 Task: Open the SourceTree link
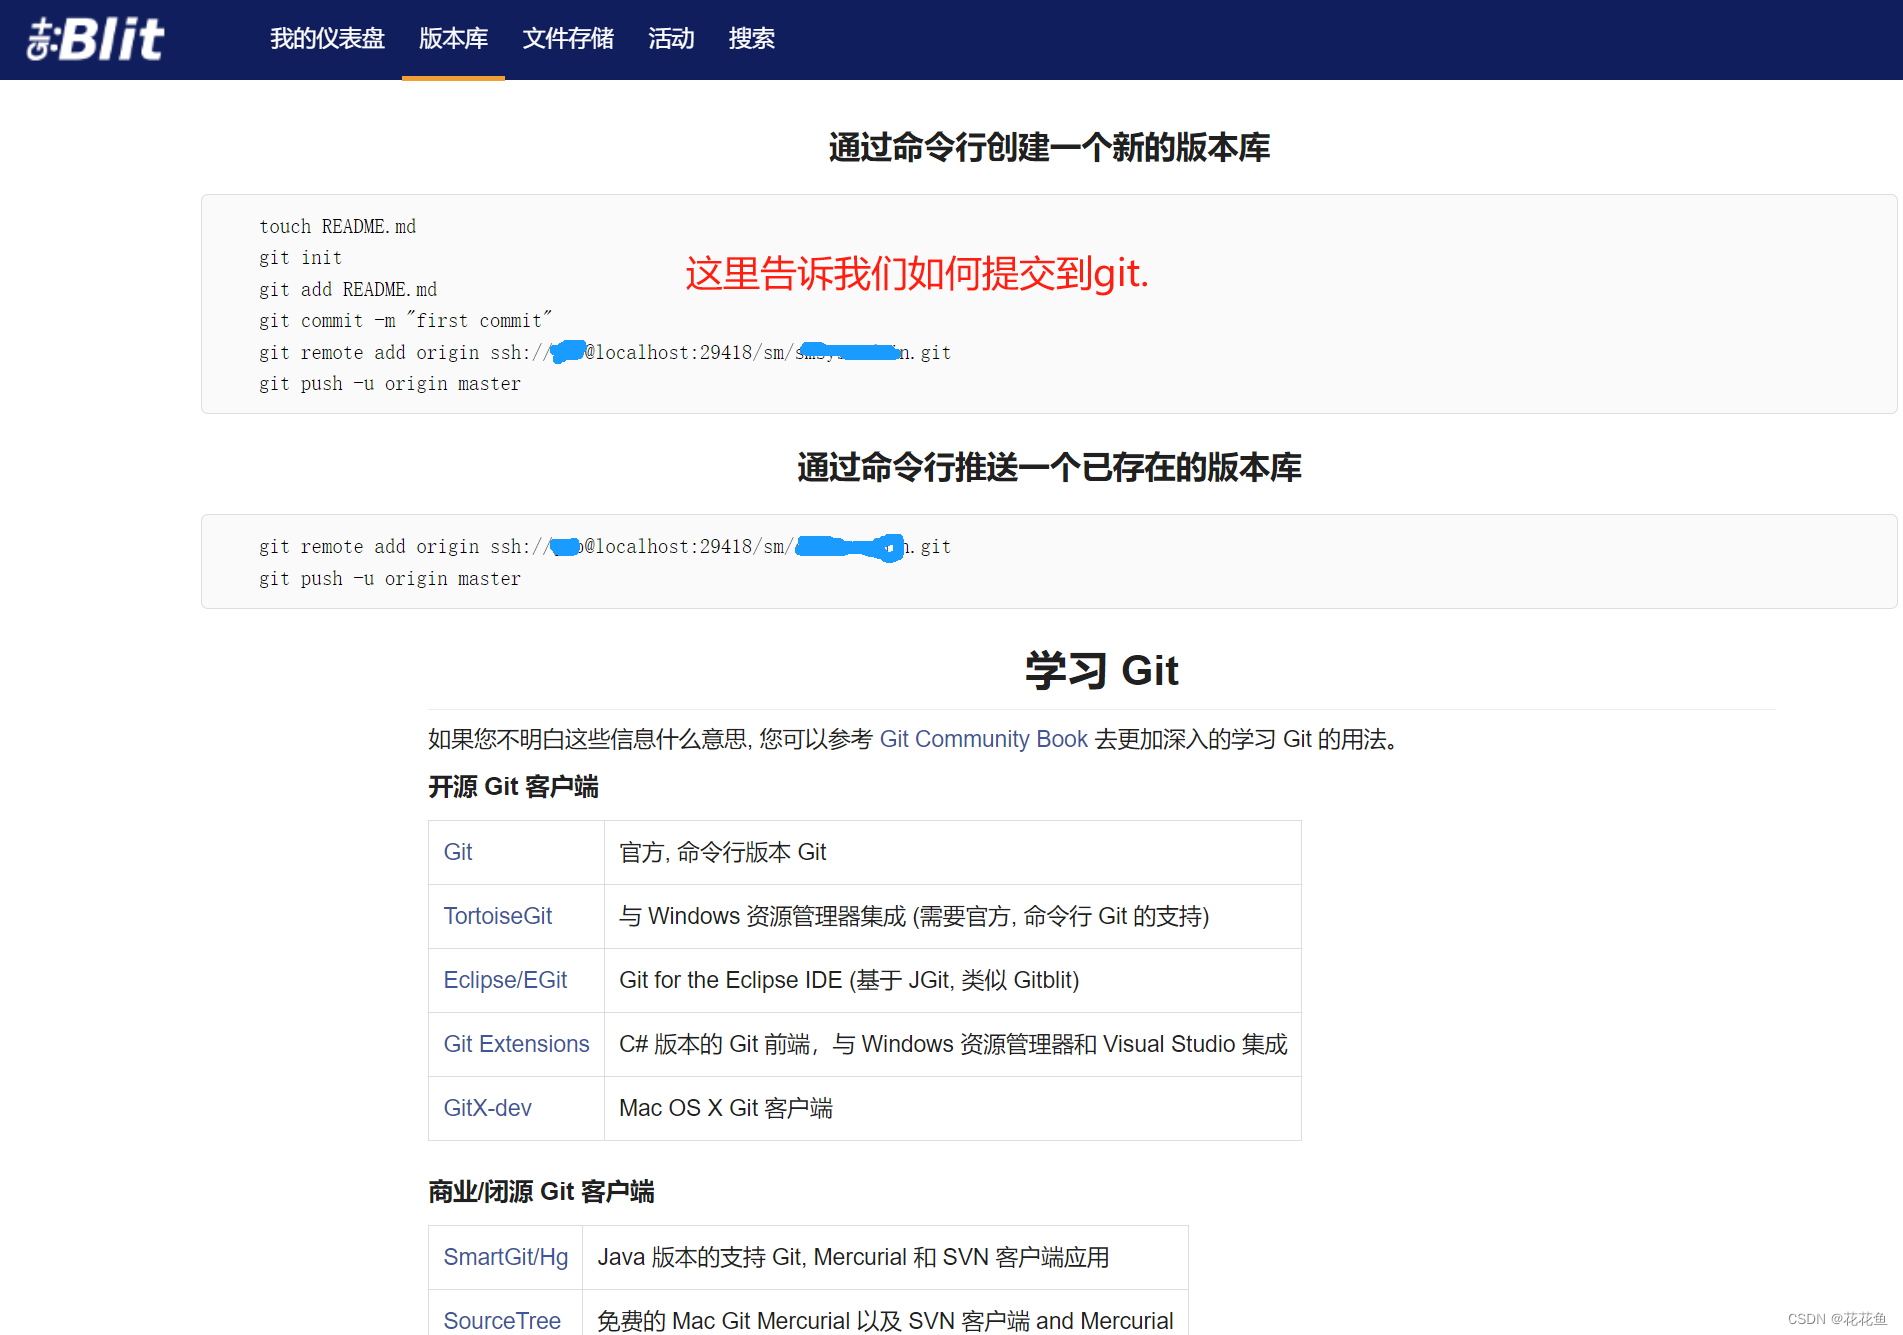[501, 1321]
